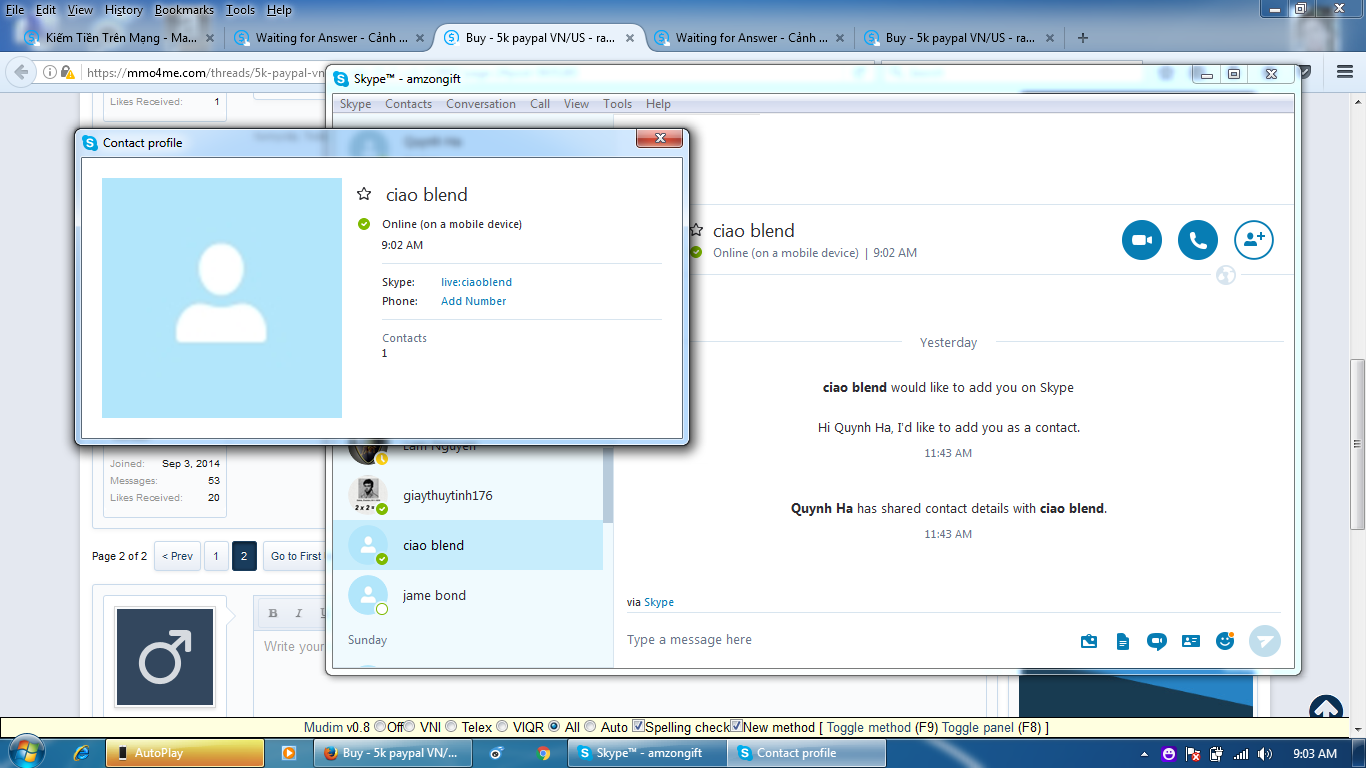Open the Skype Tools menu

pyautogui.click(x=617, y=104)
